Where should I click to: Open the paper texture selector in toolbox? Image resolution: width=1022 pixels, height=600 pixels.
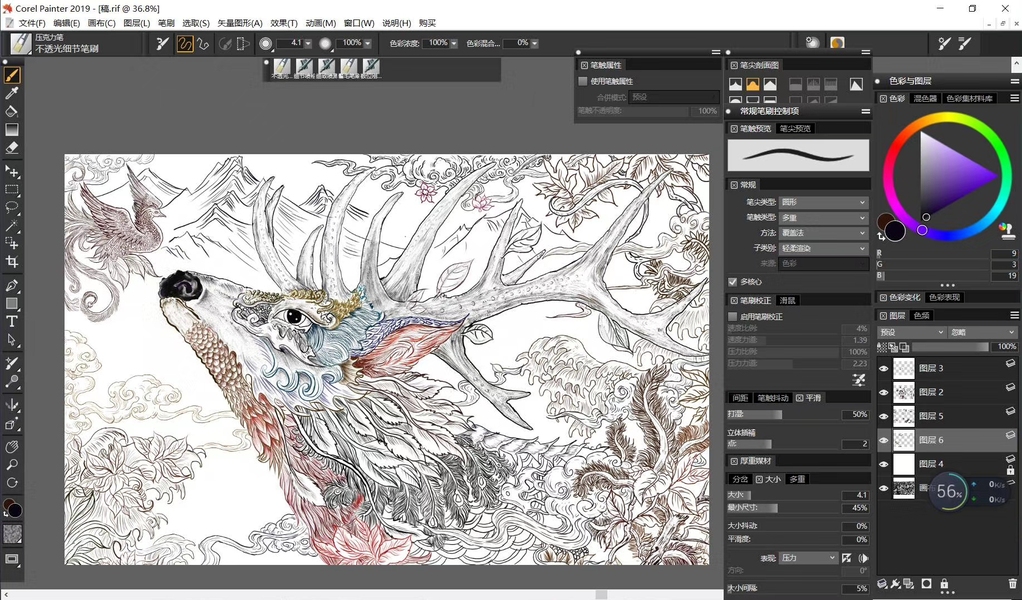12,534
